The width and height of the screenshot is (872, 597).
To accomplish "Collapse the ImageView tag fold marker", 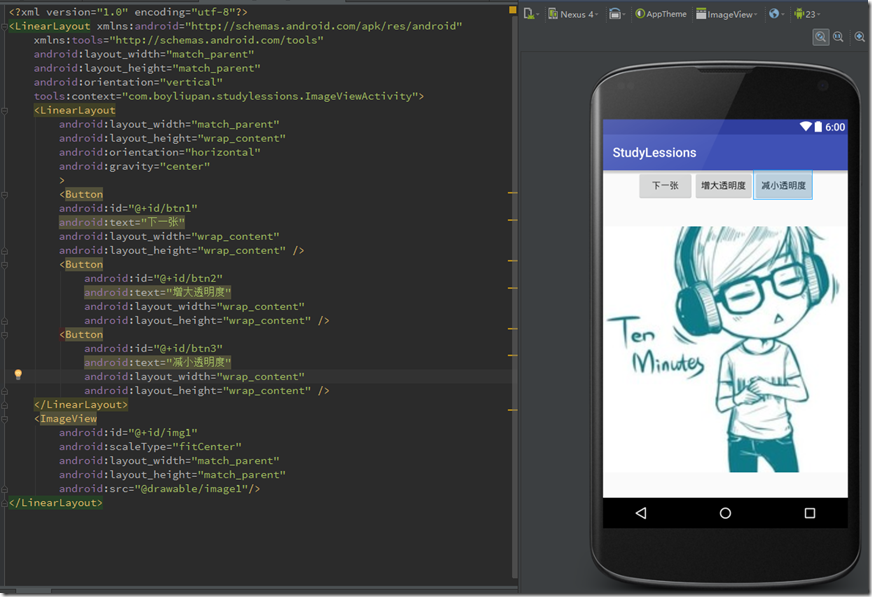I will click(x=5, y=419).
